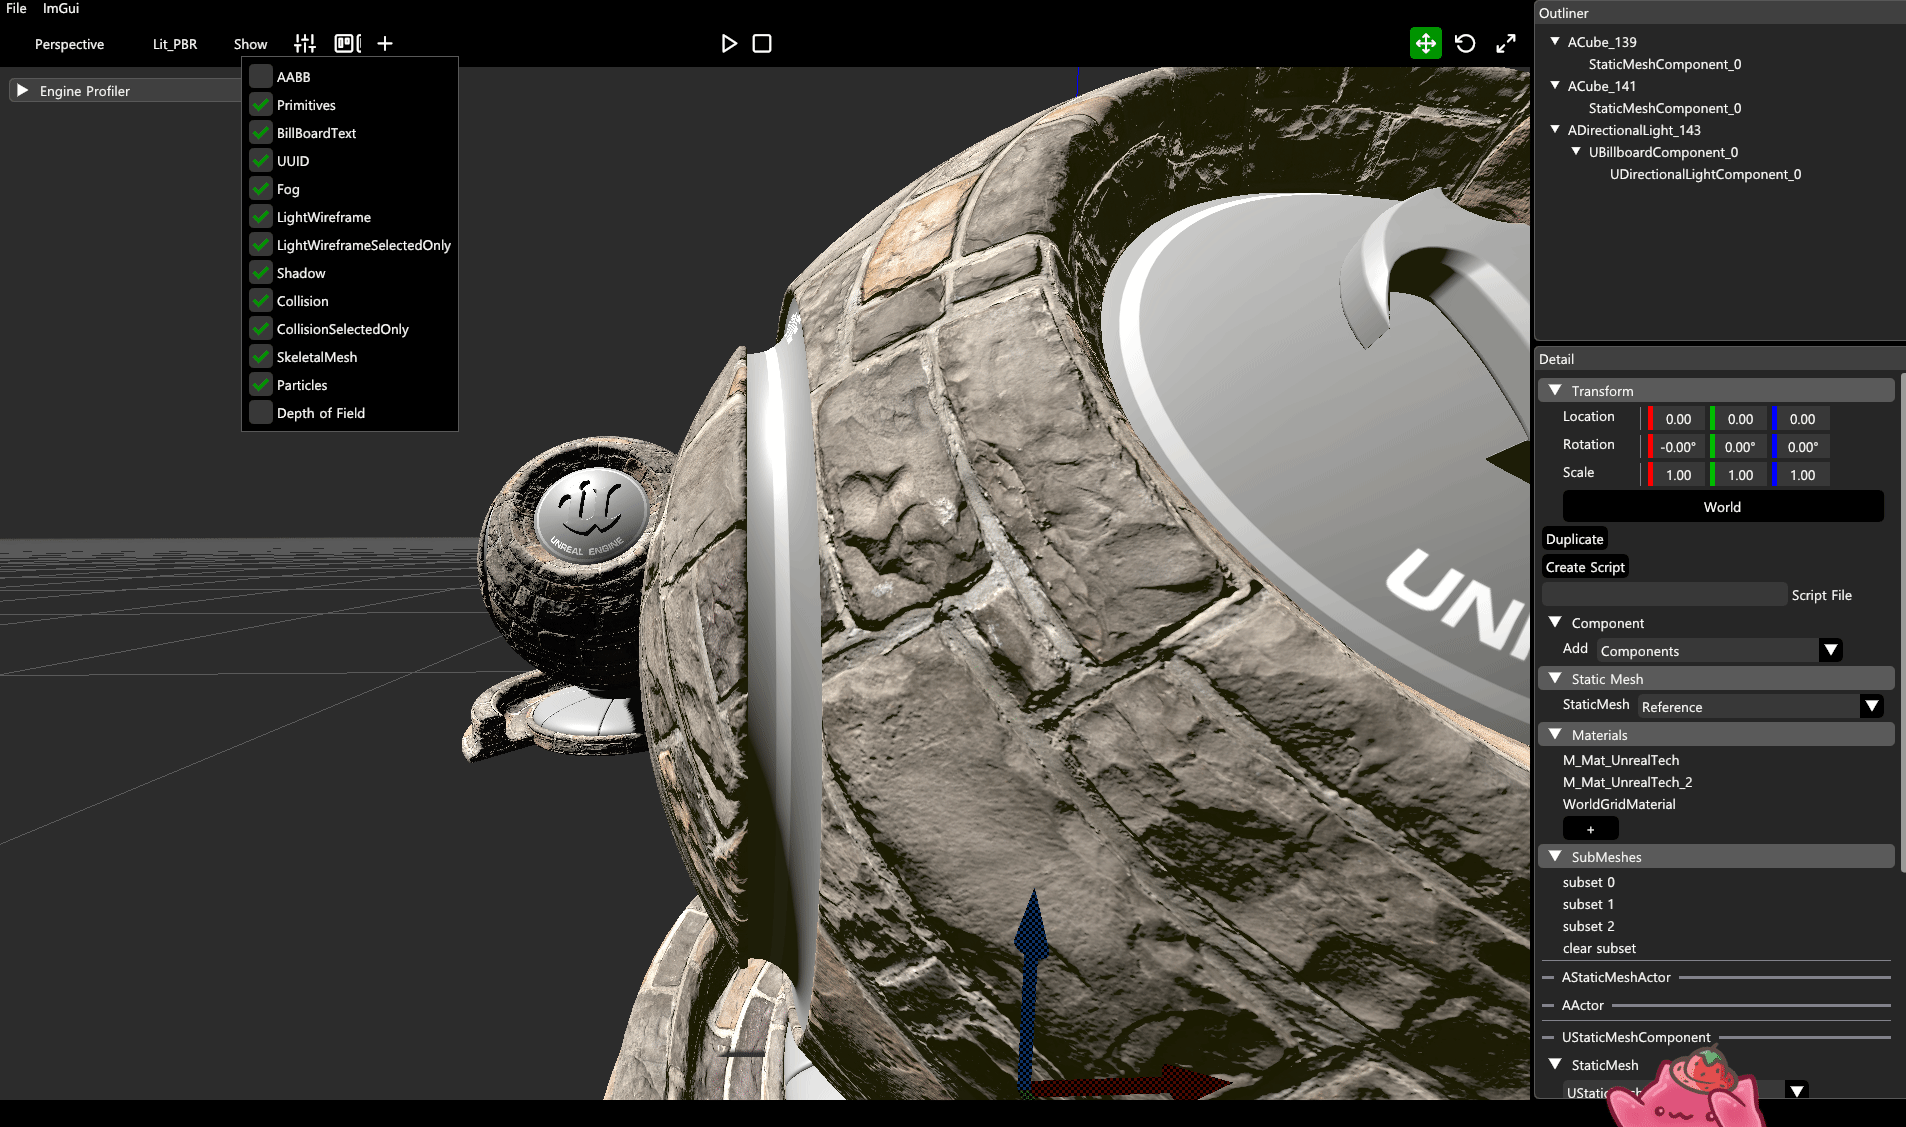This screenshot has height=1127, width=1906.
Task: Collapse ADirectionalLight_143 tree node
Action: point(1555,129)
